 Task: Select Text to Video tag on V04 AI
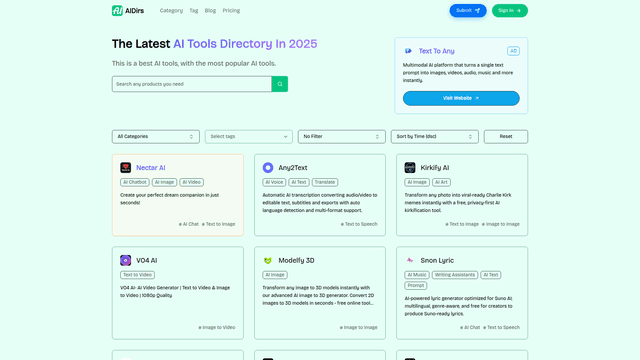[138, 275]
